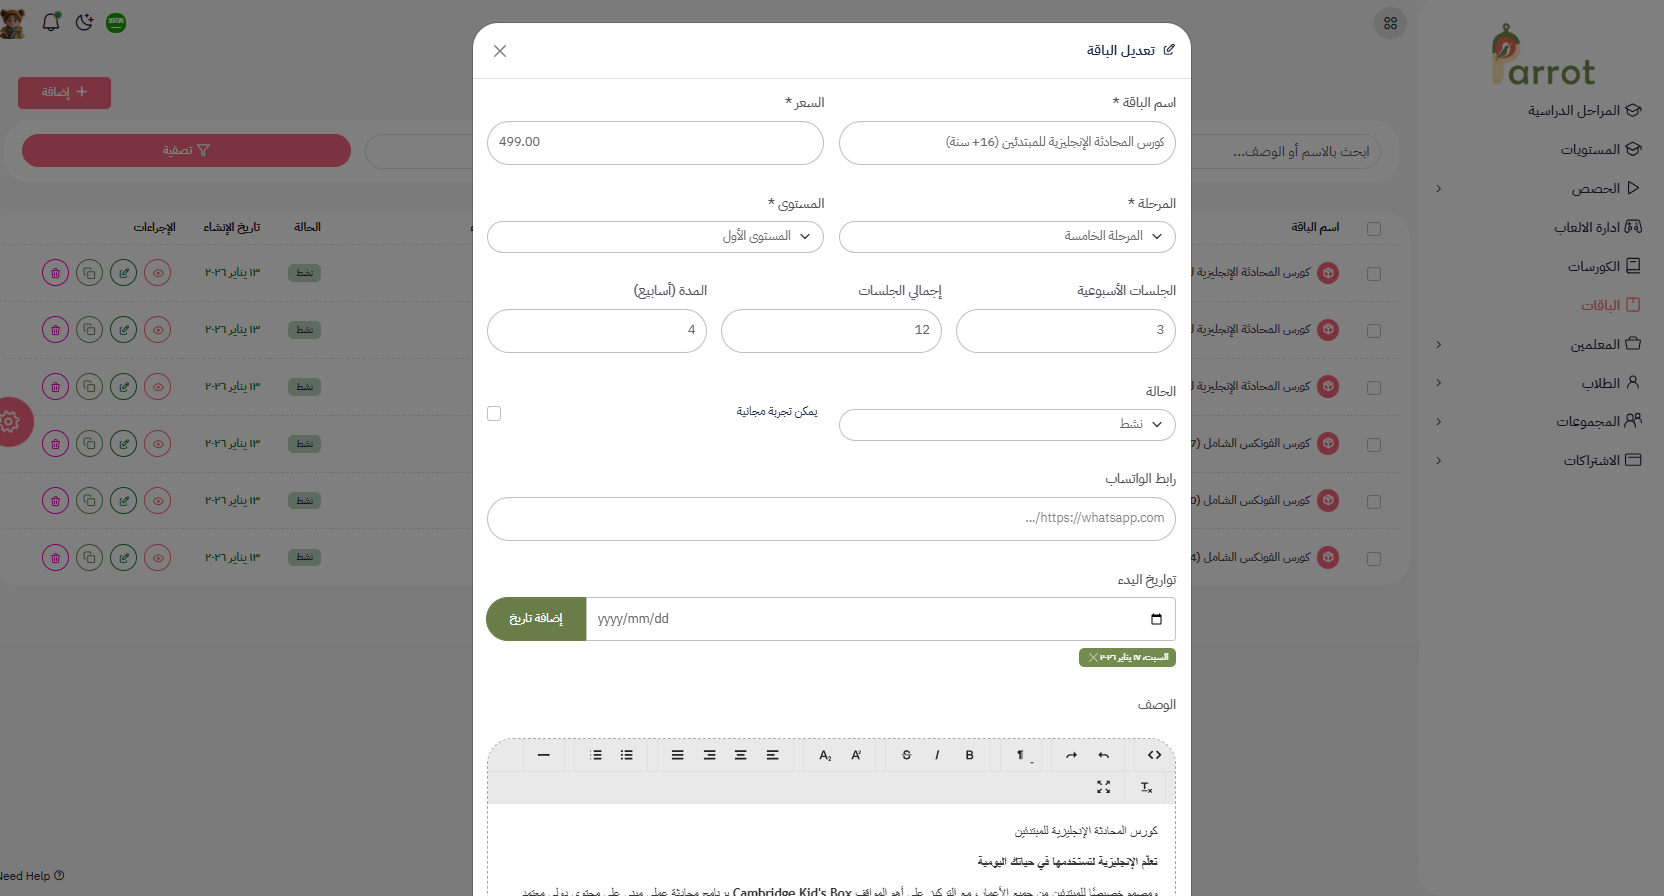
Task: Apply italic formatting in the editor
Action: tap(937, 756)
